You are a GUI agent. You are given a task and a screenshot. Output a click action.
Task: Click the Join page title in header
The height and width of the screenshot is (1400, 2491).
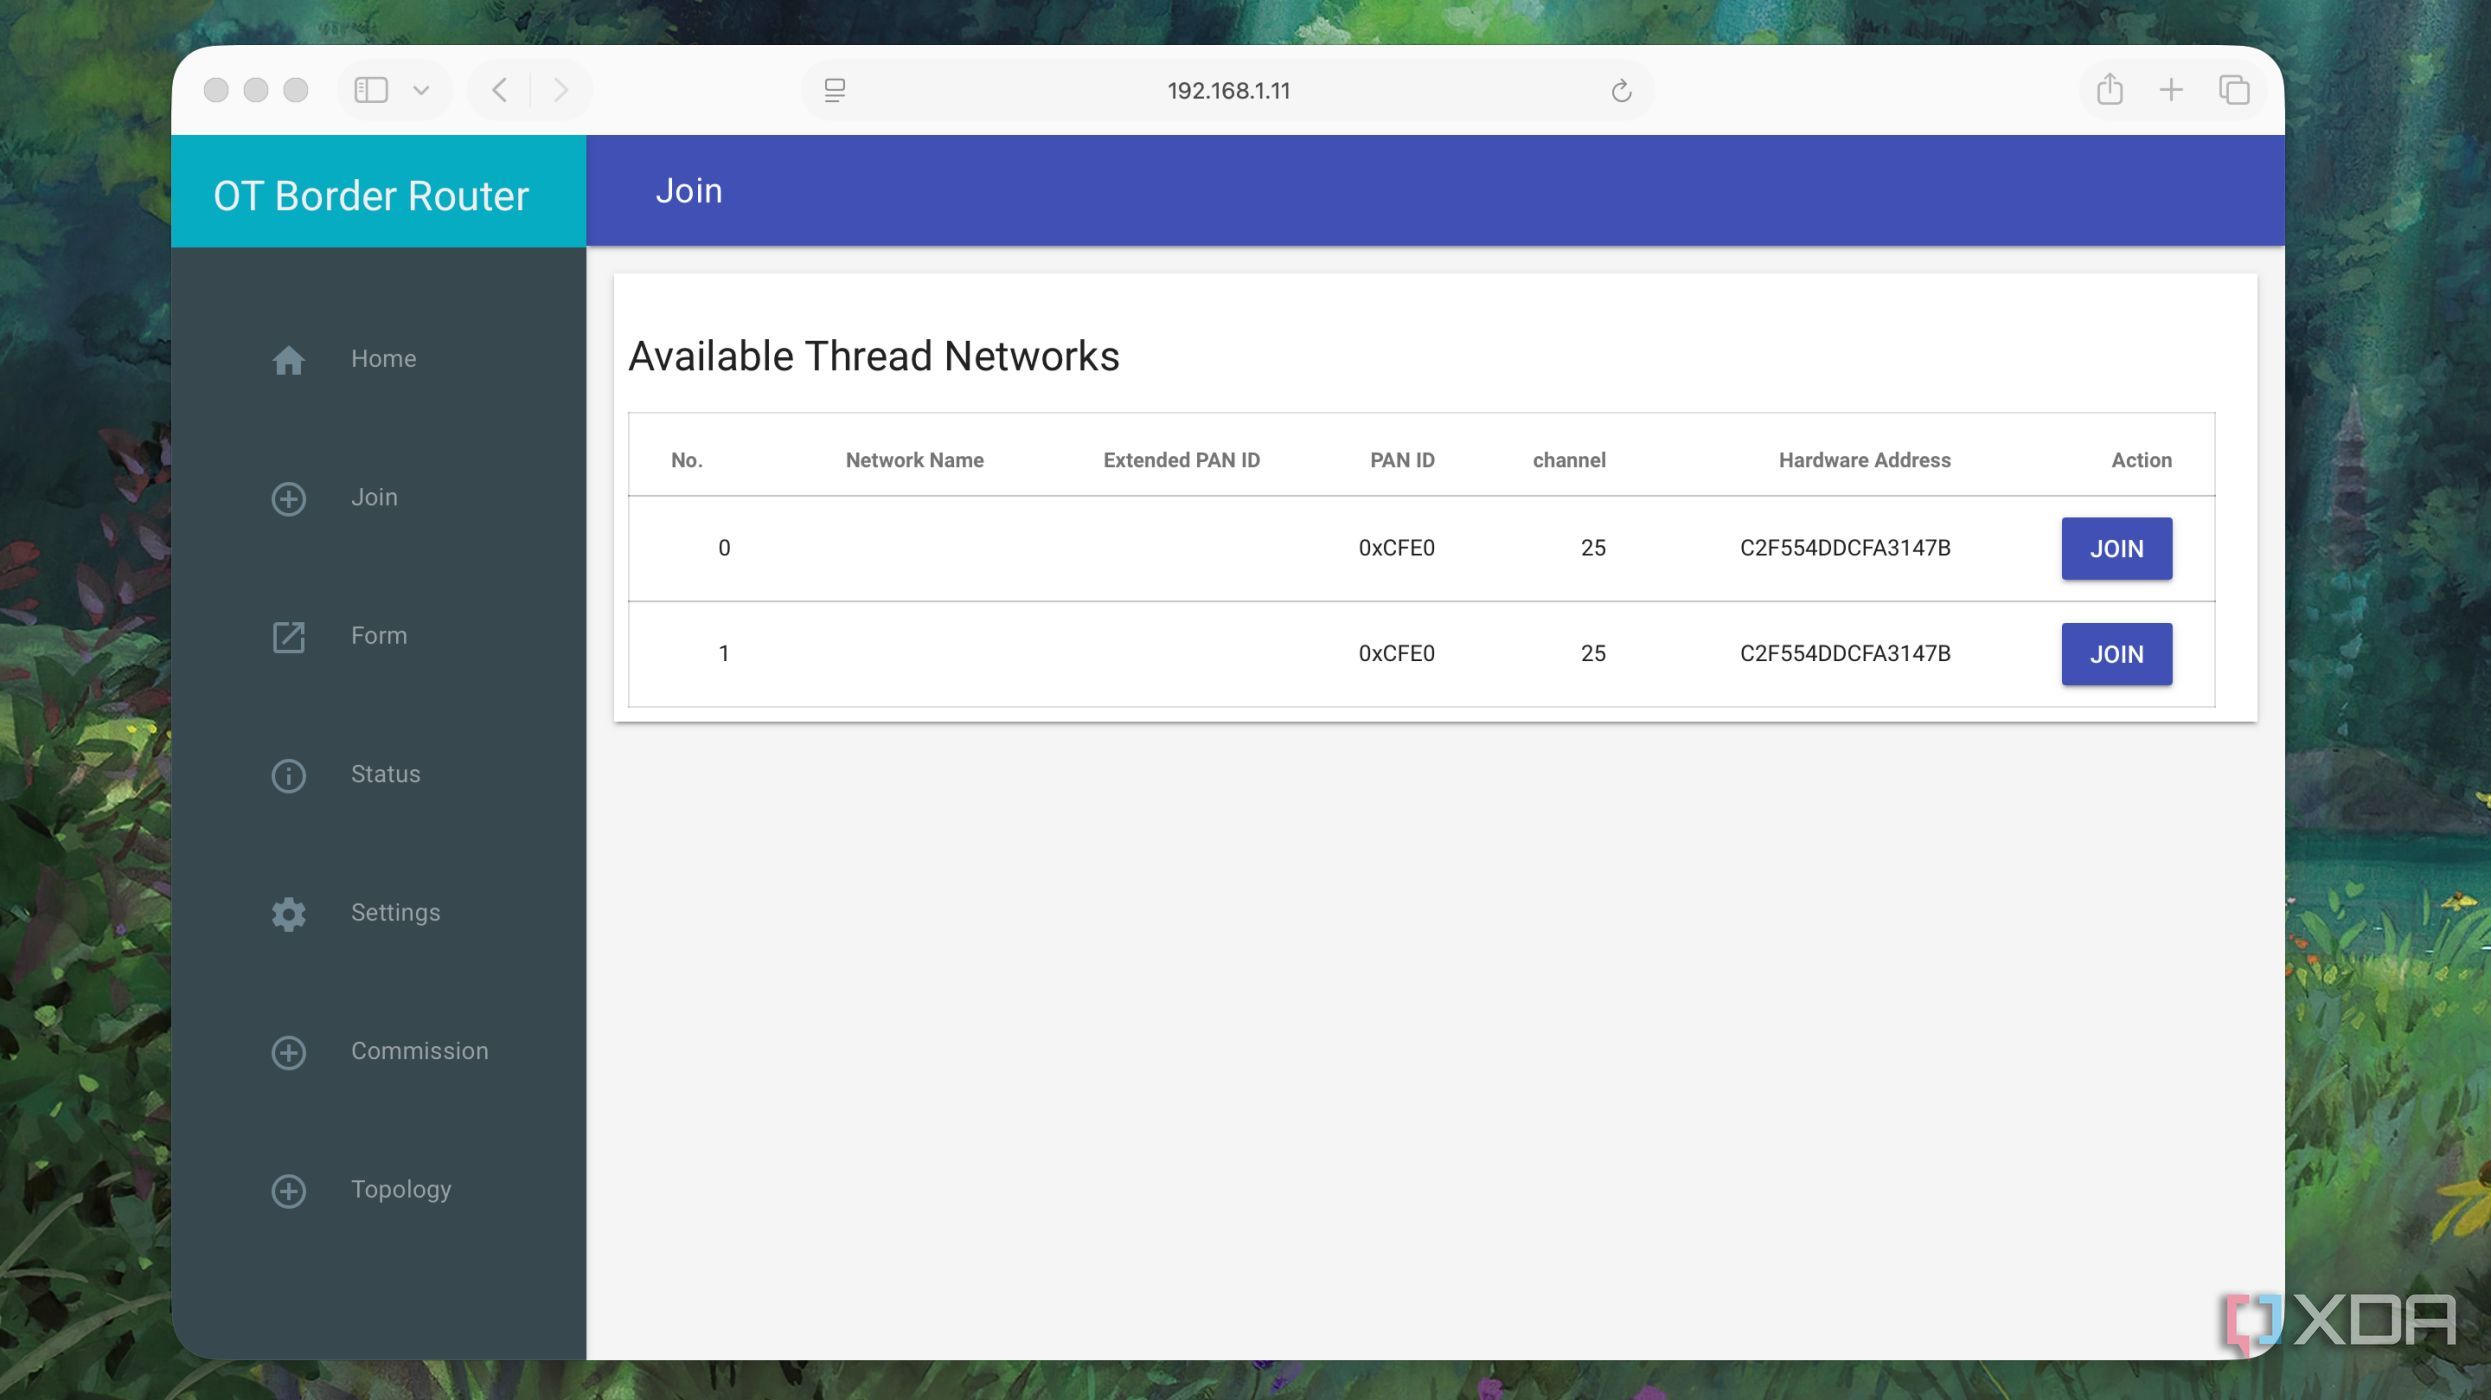coord(689,191)
